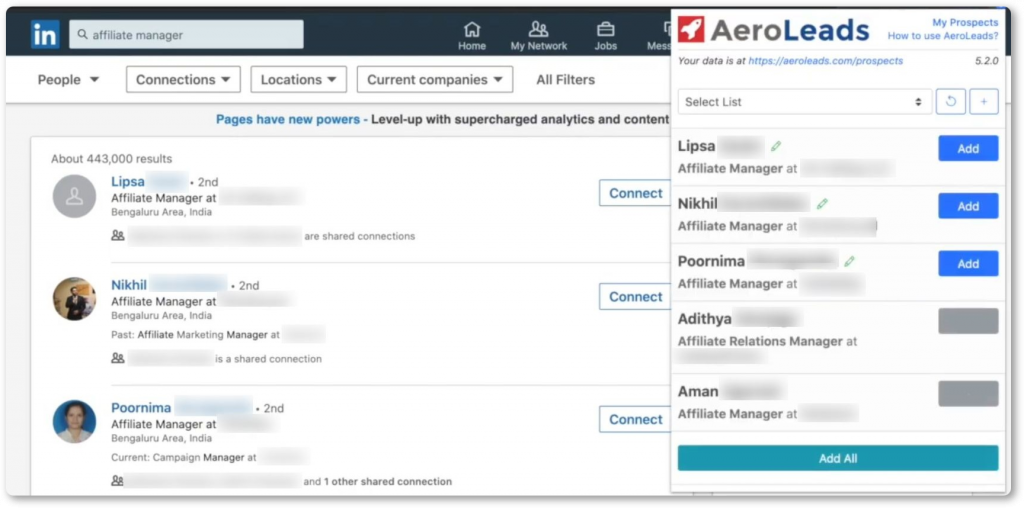Click Affiliate Relations Manager at text

pyautogui.click(x=767, y=341)
